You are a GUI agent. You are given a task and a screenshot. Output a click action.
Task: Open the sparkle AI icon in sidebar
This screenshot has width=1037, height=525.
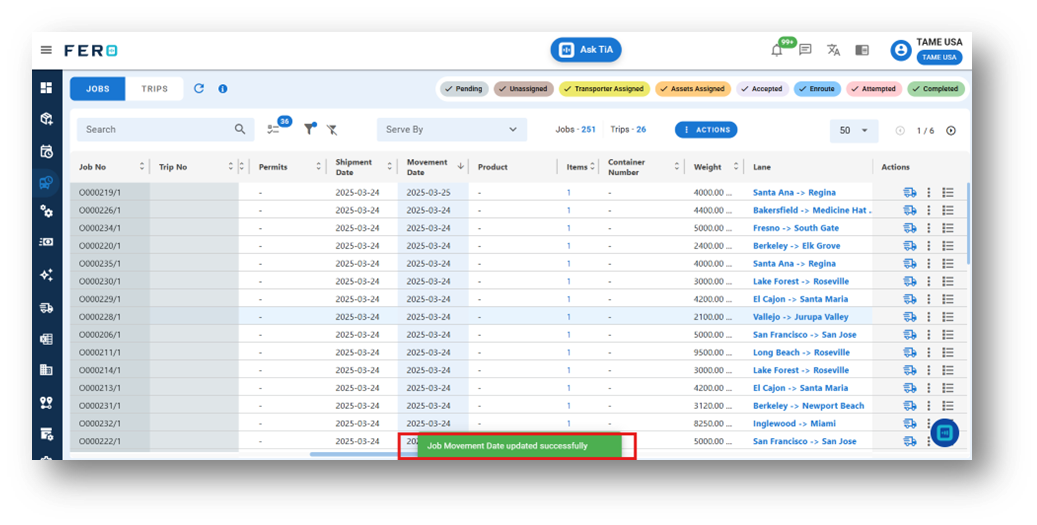(x=46, y=274)
